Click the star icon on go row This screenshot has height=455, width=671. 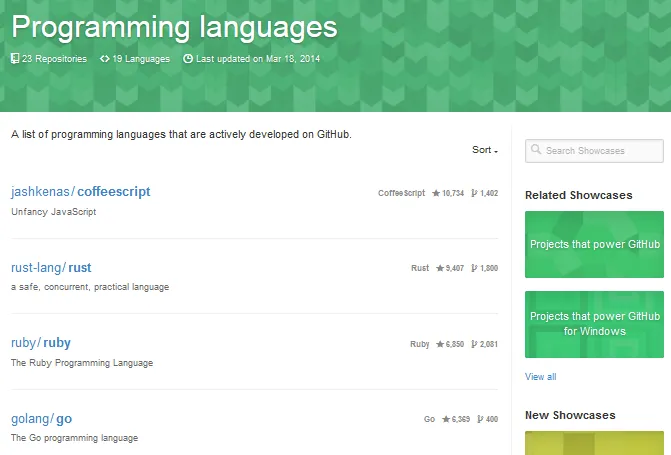point(446,419)
